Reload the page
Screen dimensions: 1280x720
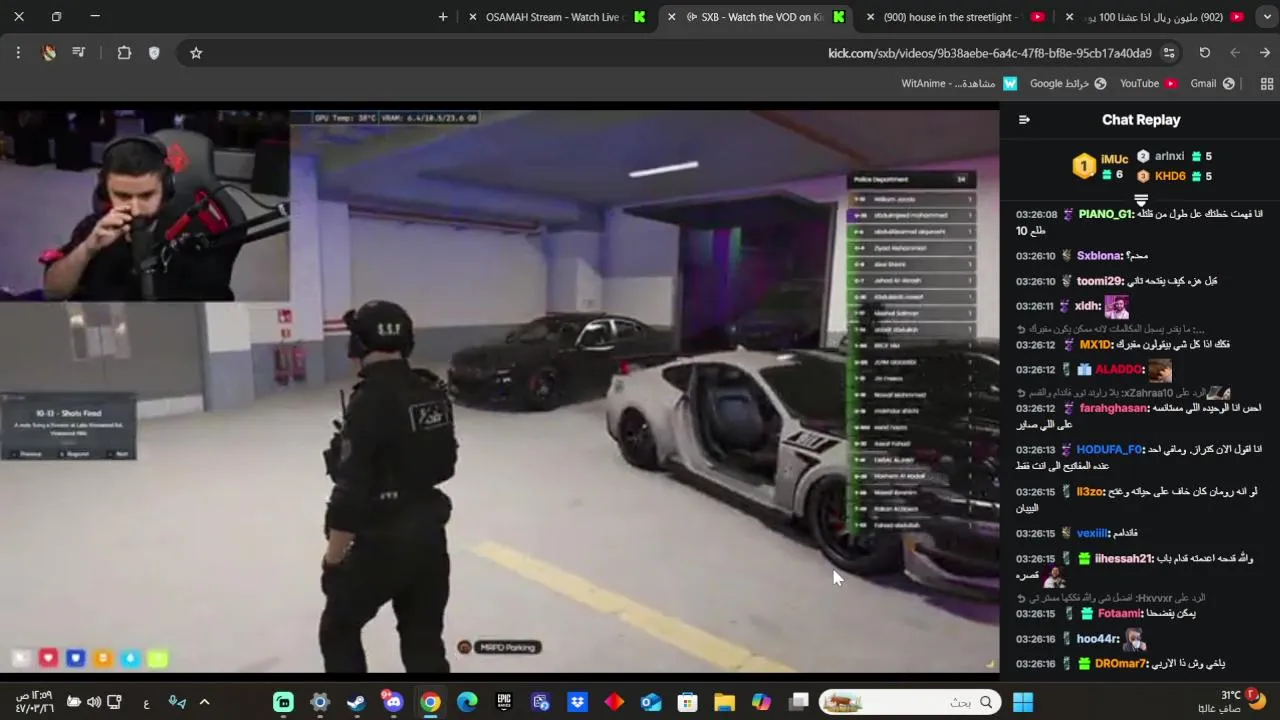click(x=1205, y=53)
